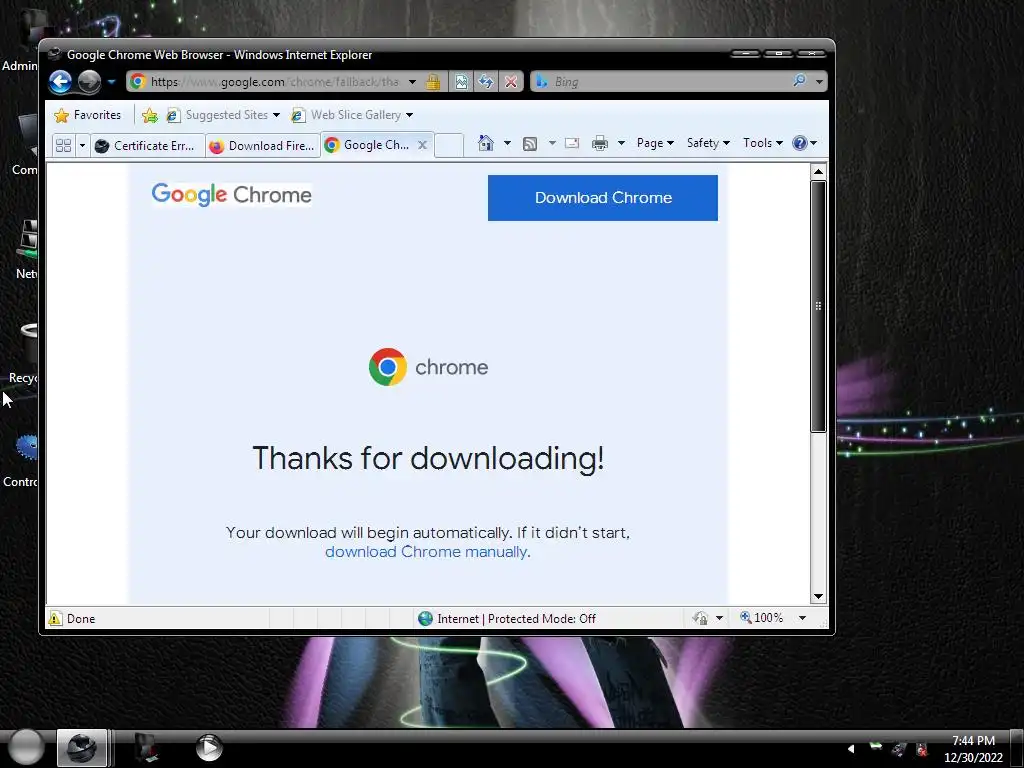Open a new blank tab
This screenshot has width=1024, height=768.
click(x=449, y=145)
